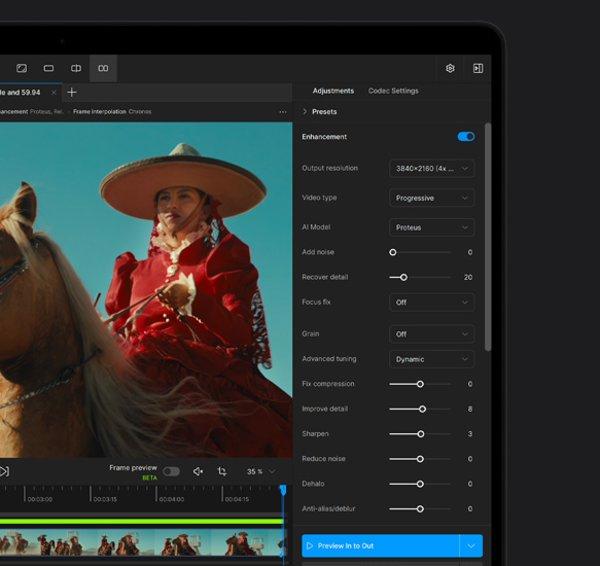The height and width of the screenshot is (566, 600).
Task: Open the 35% zoom level dropdown
Action: (x=260, y=471)
